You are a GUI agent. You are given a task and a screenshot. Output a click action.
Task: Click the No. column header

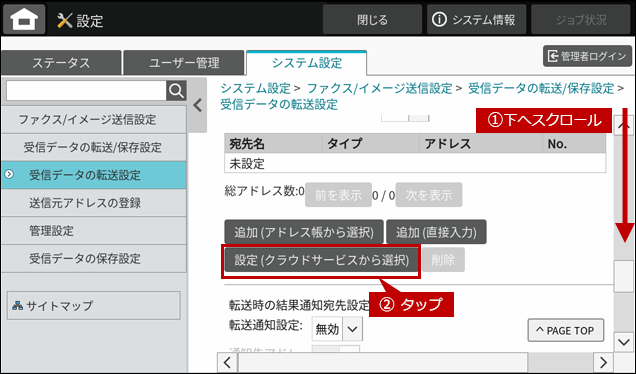[574, 143]
